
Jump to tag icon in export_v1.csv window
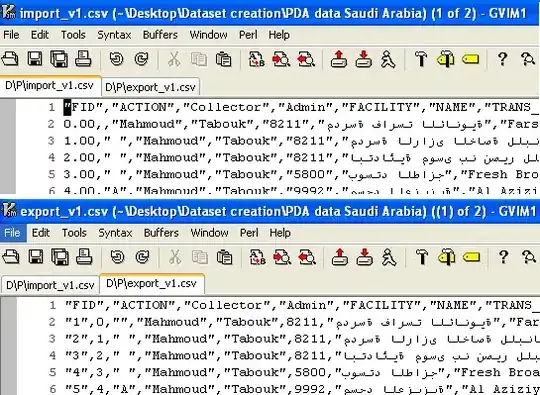coord(471,257)
